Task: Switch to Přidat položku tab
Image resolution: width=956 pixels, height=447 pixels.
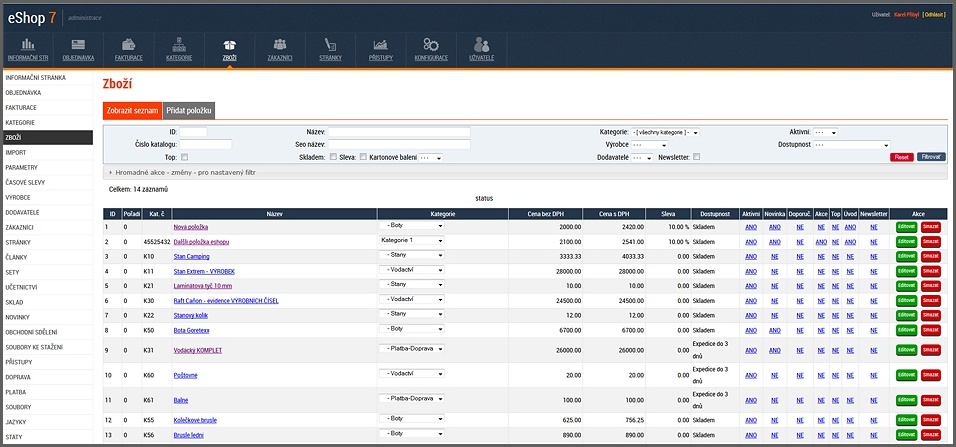Action: point(189,110)
